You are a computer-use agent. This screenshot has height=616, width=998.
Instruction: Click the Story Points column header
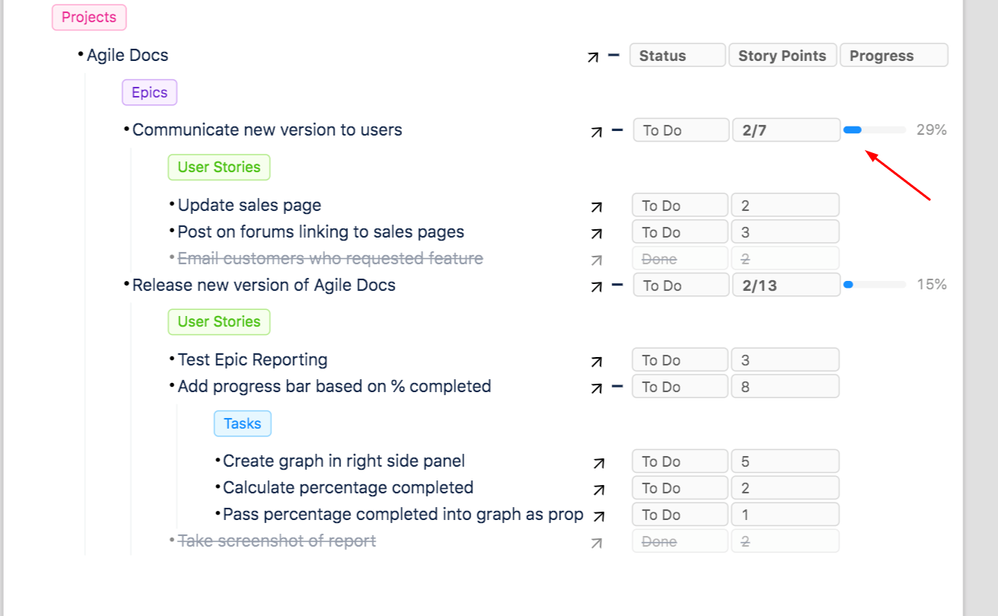point(782,56)
